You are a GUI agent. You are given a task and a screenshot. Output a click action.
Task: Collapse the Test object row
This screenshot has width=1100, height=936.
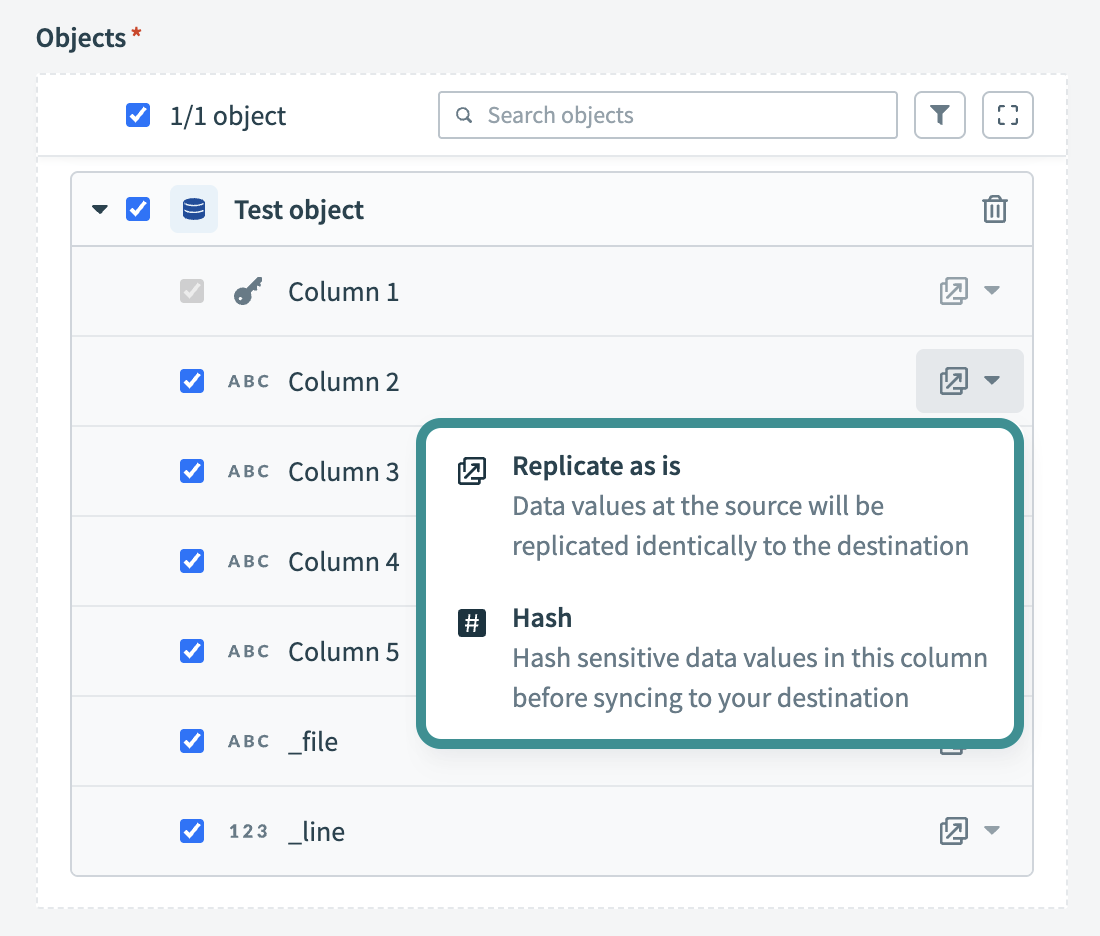tap(98, 209)
